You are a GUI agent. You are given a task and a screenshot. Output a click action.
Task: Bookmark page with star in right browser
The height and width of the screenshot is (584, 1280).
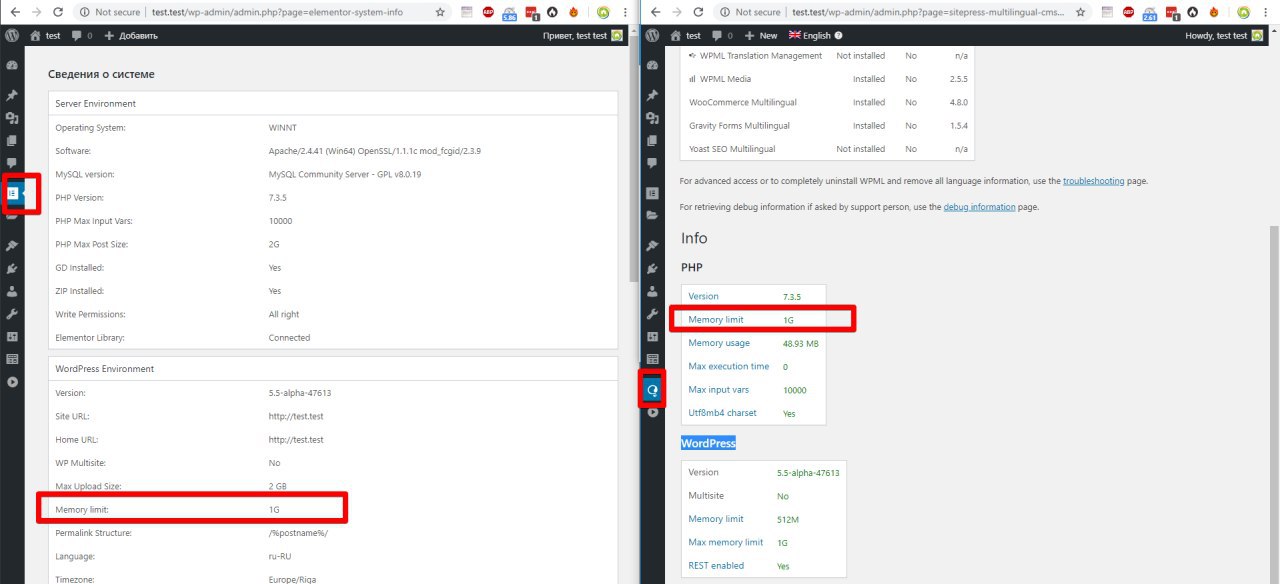[x=1080, y=12]
